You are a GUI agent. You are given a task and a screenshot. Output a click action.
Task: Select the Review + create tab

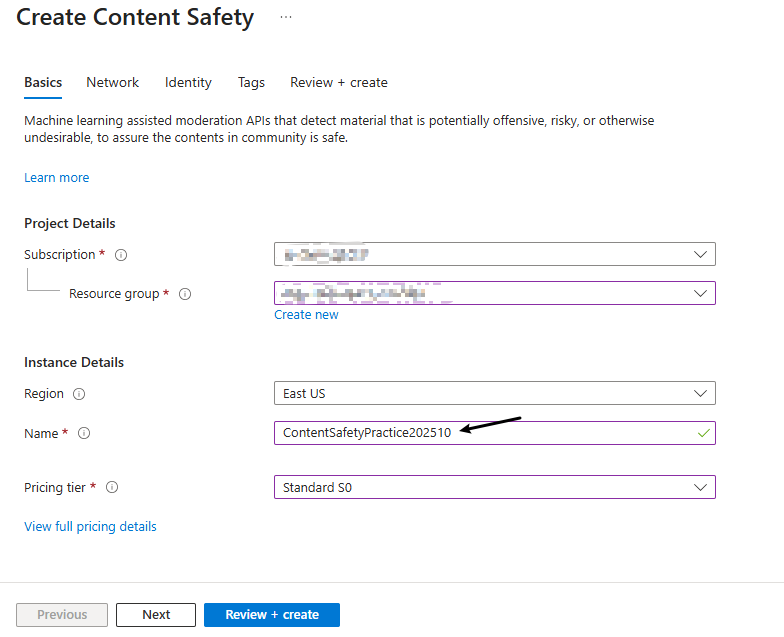tap(339, 83)
